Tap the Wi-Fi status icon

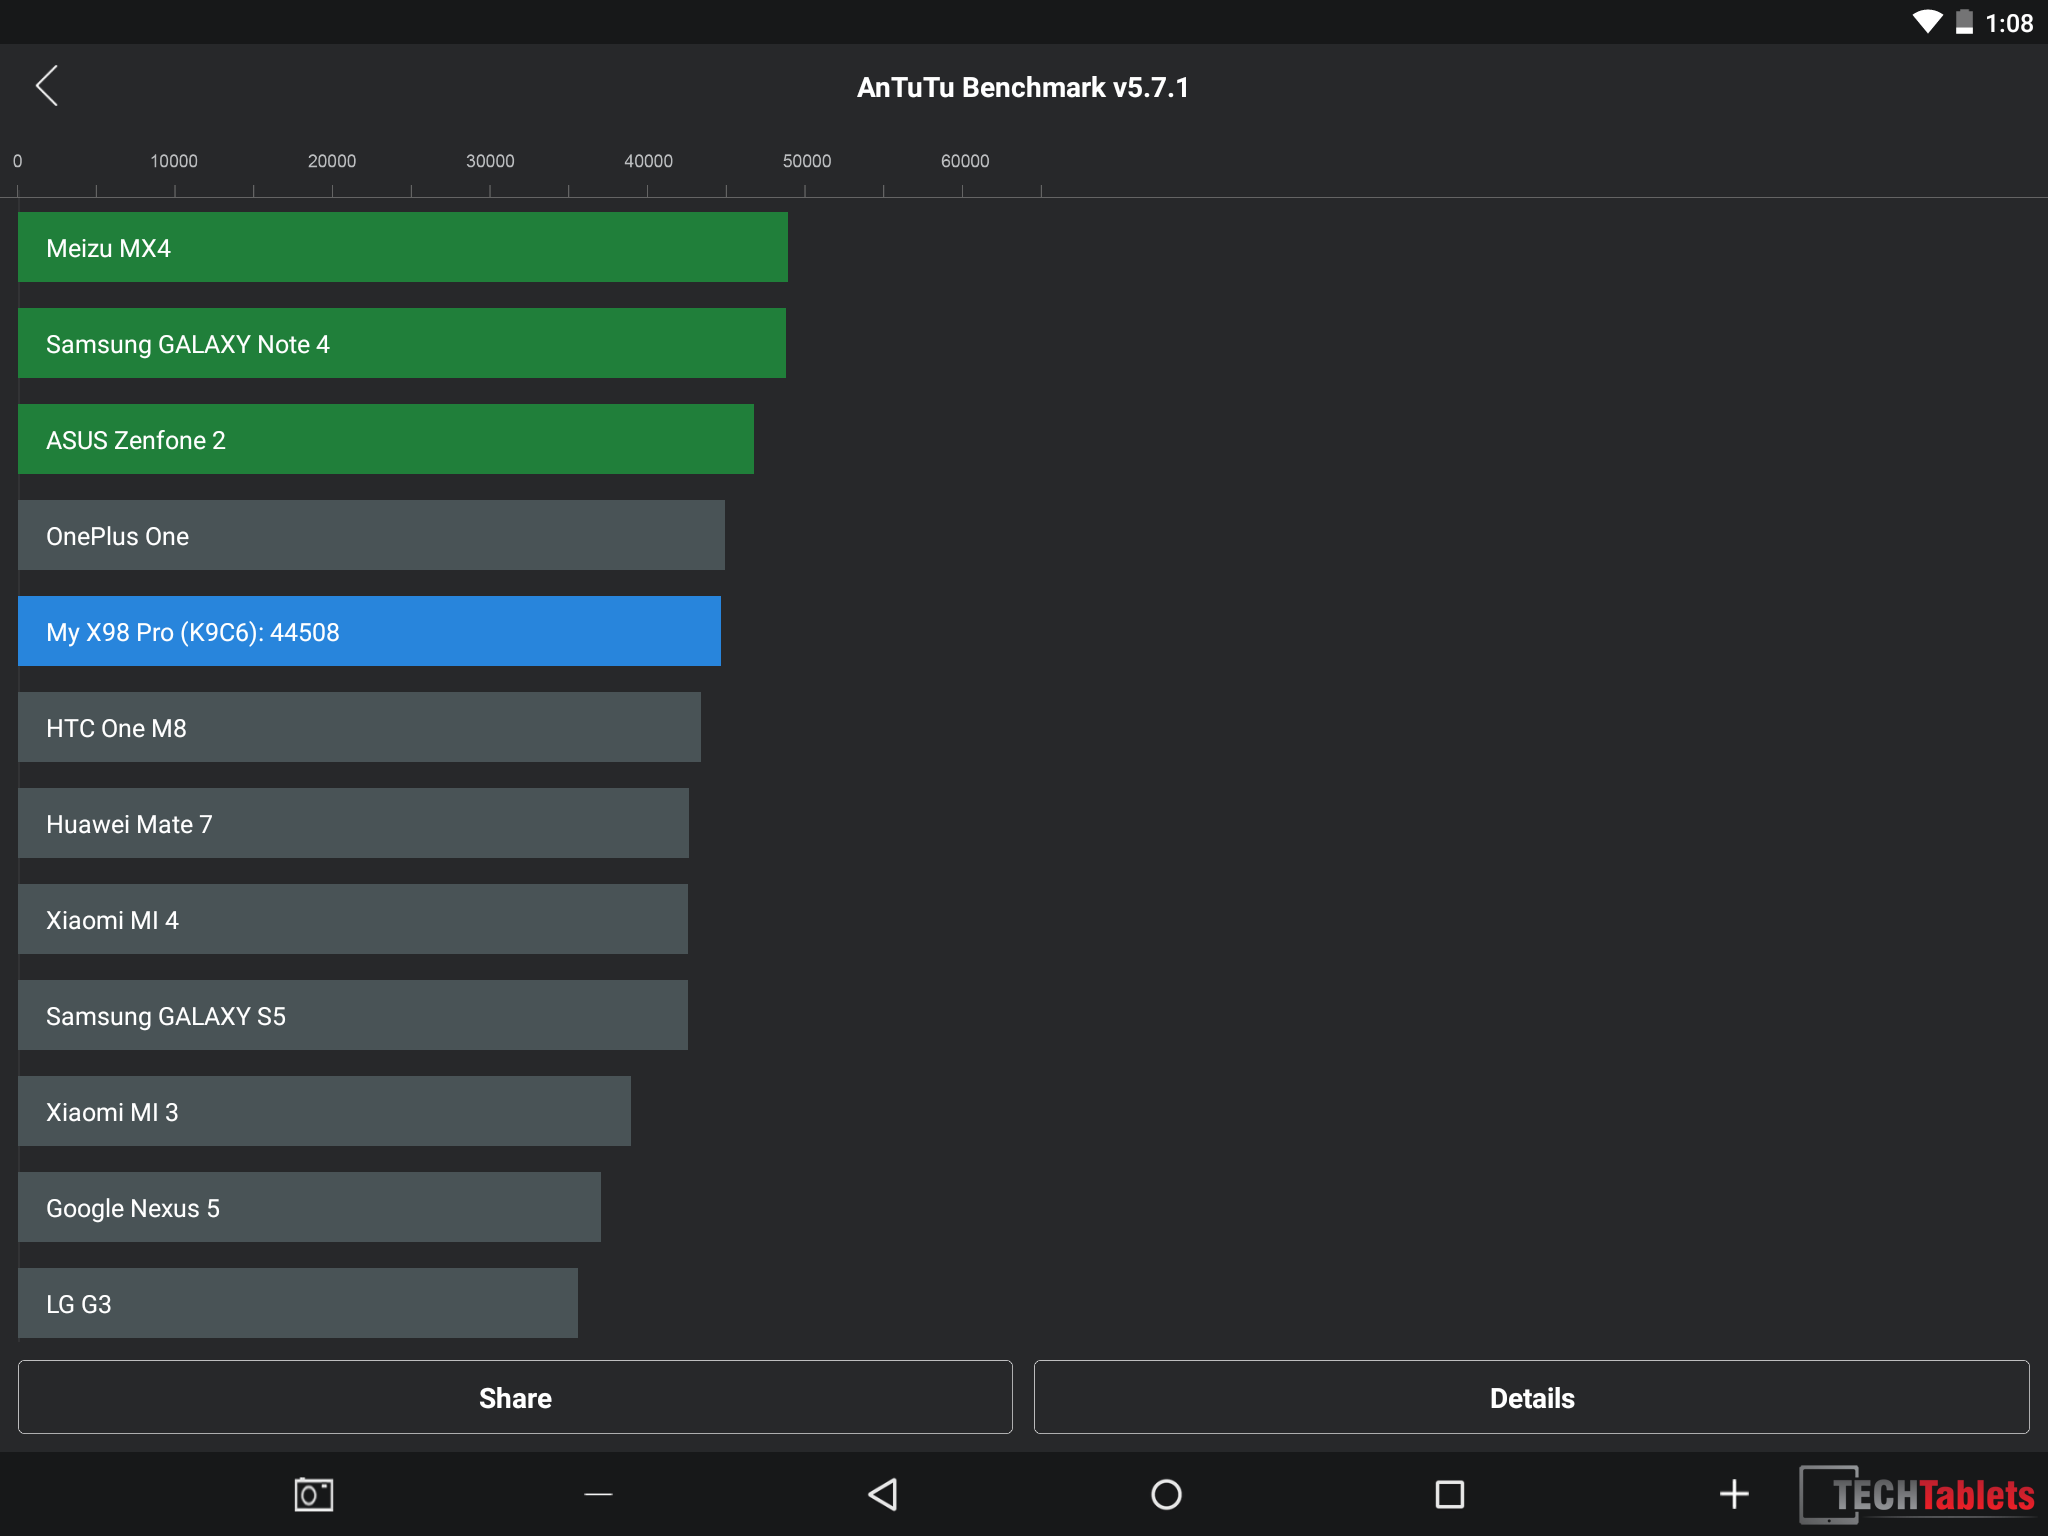1927,22
